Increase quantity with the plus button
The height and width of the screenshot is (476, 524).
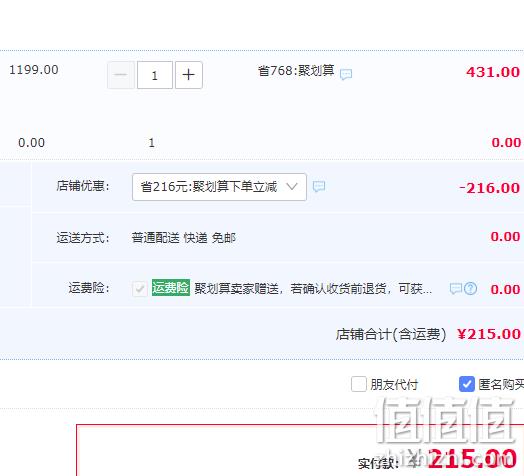pyautogui.click(x=188, y=75)
